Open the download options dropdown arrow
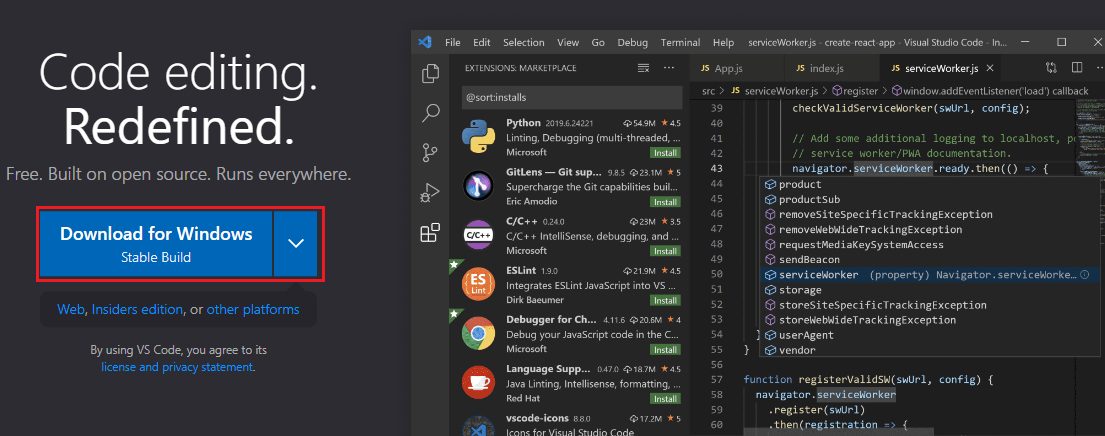This screenshot has width=1105, height=436. coord(296,243)
